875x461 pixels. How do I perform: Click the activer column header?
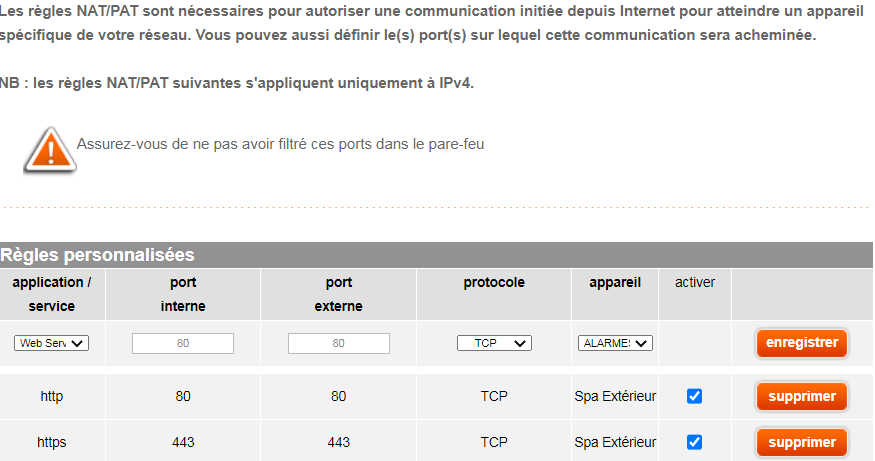pyautogui.click(x=695, y=283)
